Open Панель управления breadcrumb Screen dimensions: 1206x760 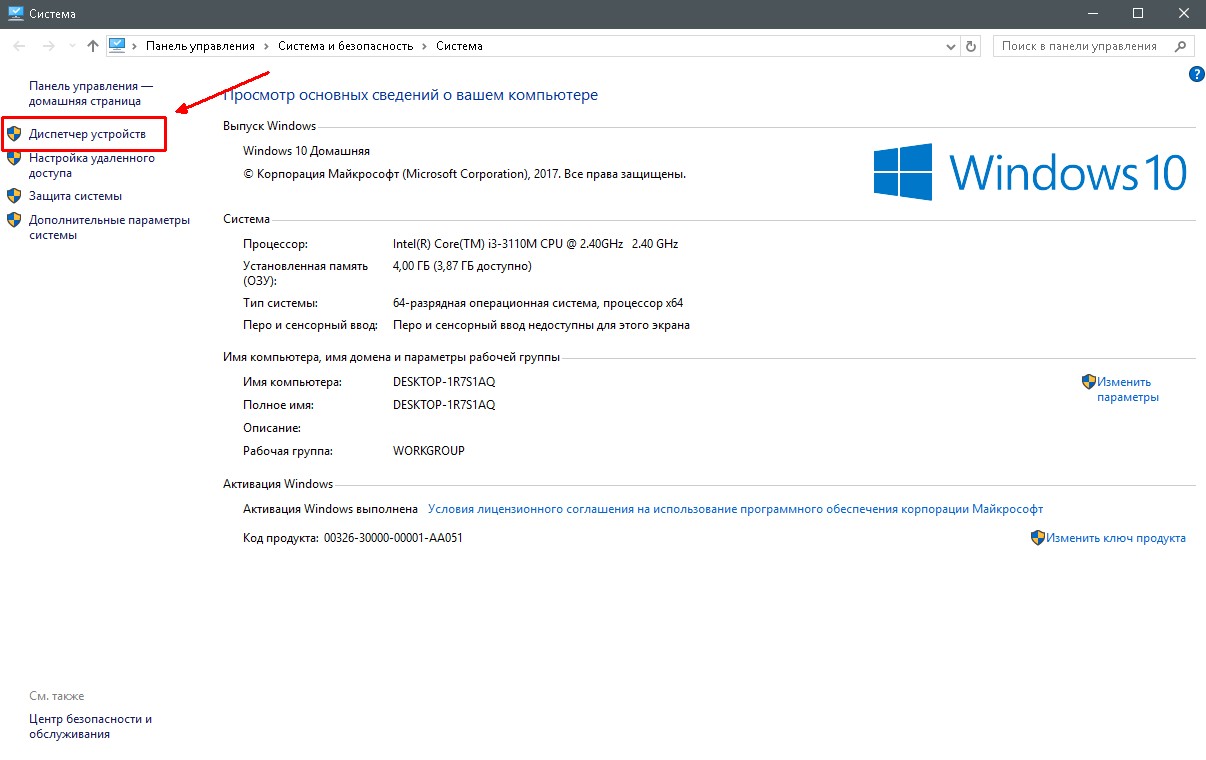pos(200,46)
